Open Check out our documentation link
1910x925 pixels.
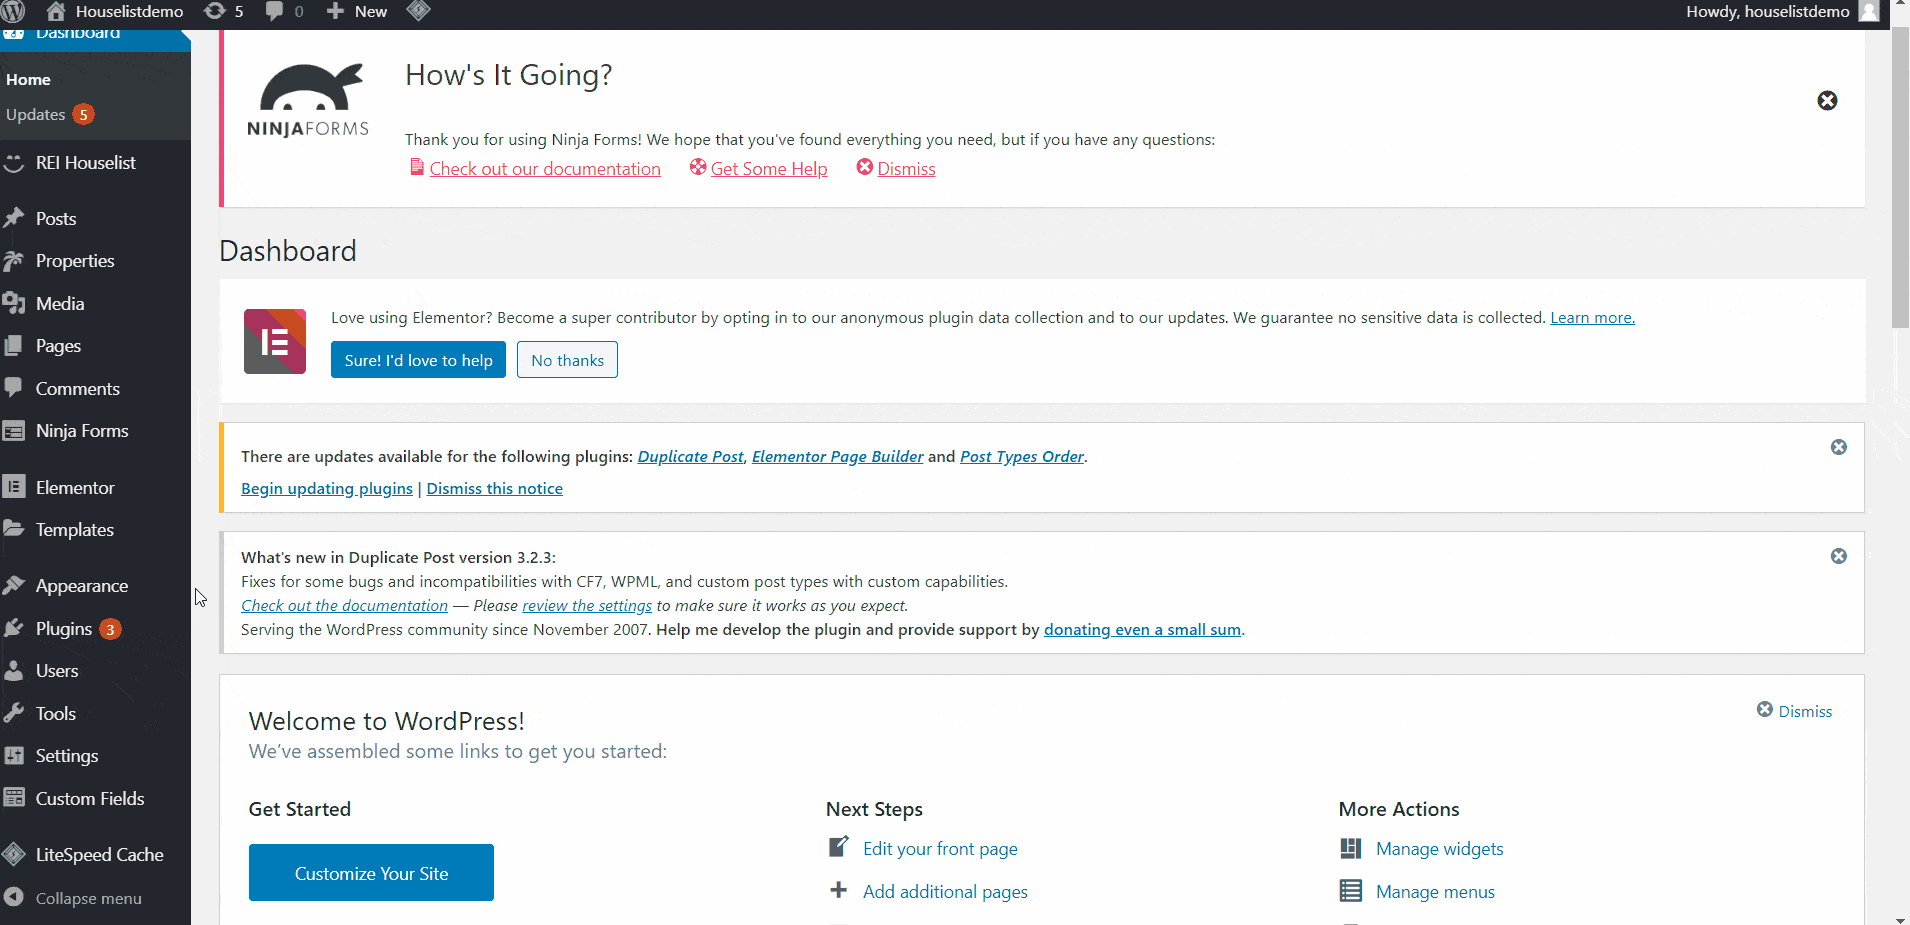(x=545, y=169)
